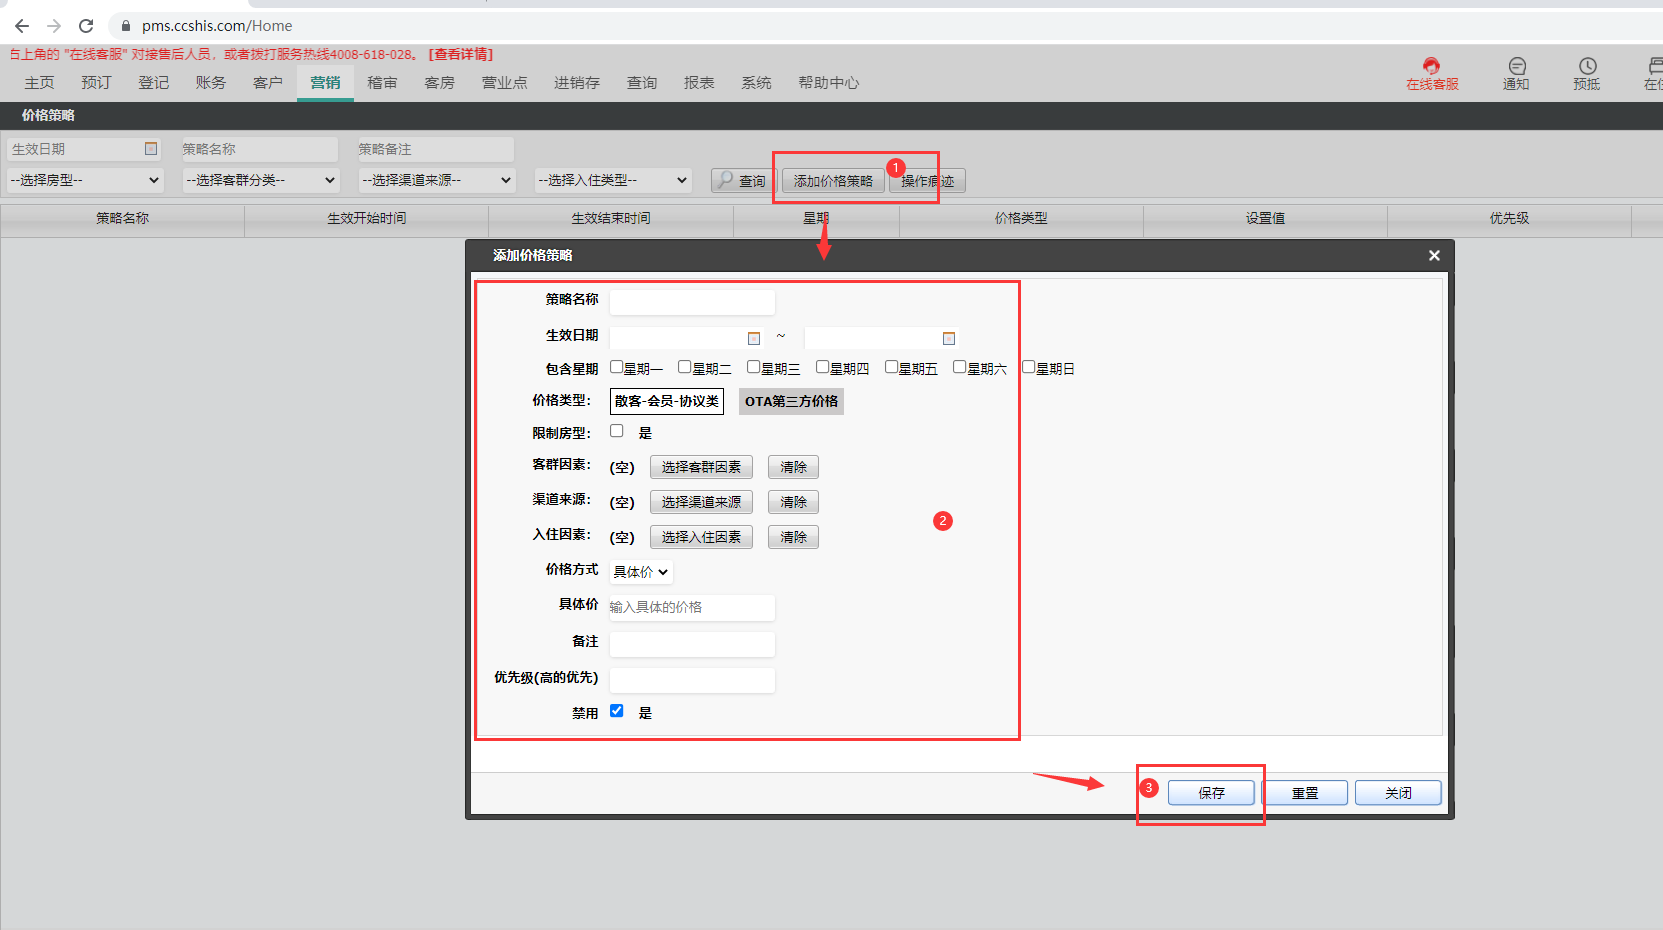This screenshot has width=1663, height=930.
Task: Click the 查看详情 link
Action: 461,54
